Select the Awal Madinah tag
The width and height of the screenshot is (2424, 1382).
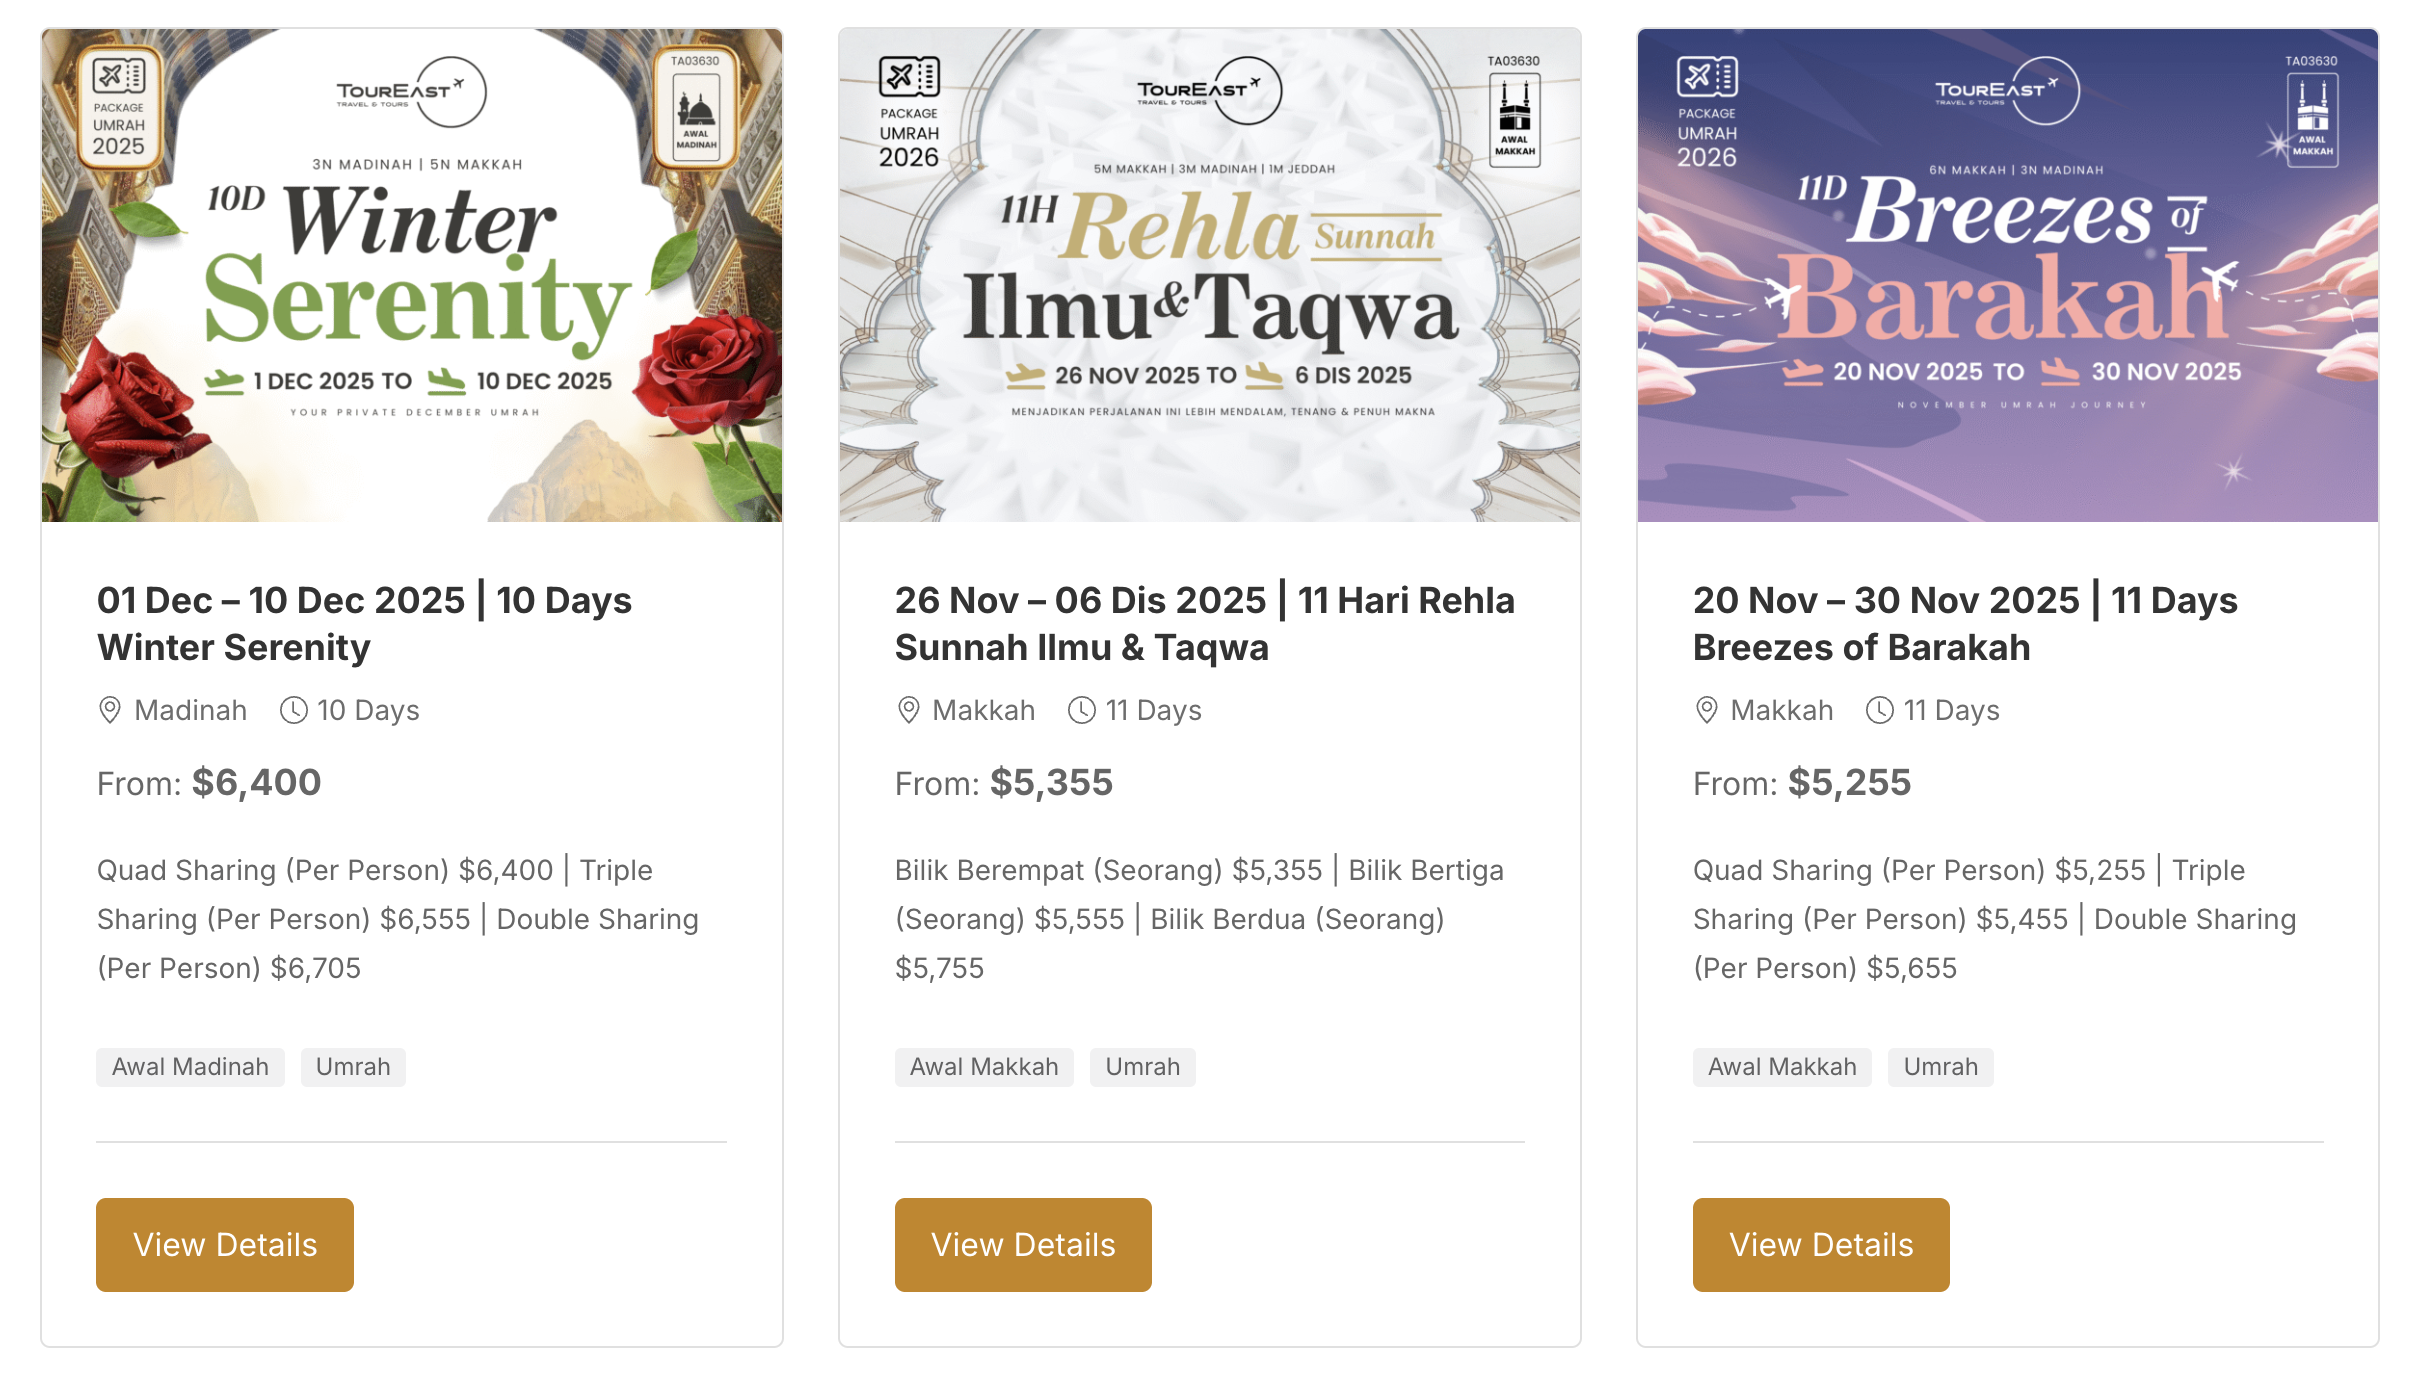click(x=190, y=1067)
